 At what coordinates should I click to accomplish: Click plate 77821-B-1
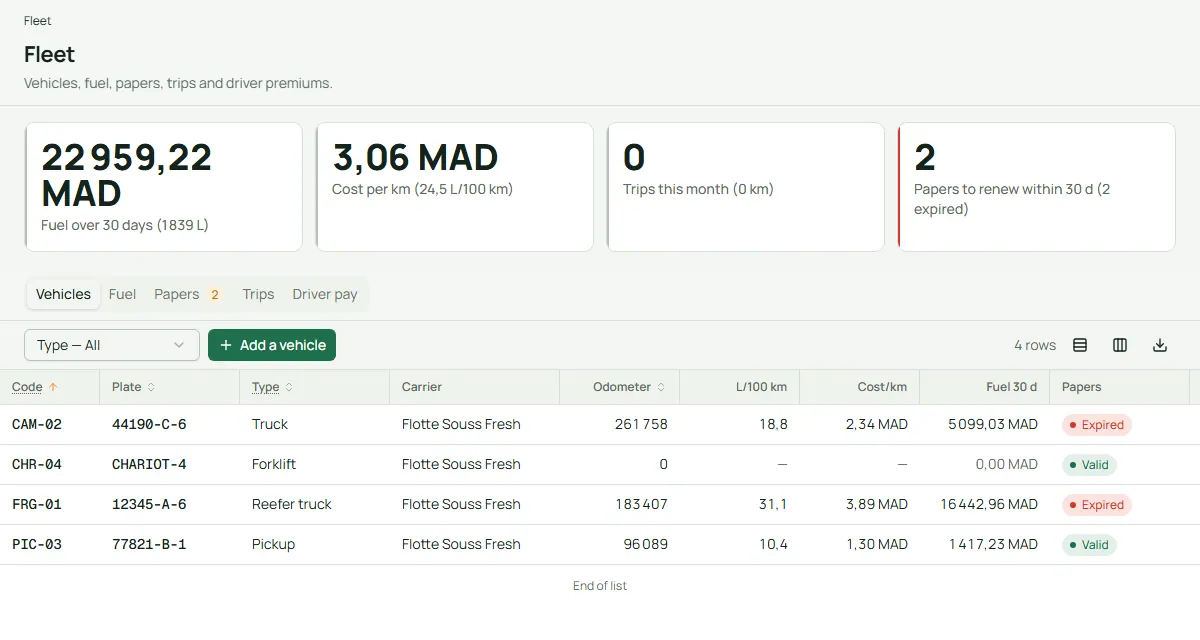coord(149,544)
